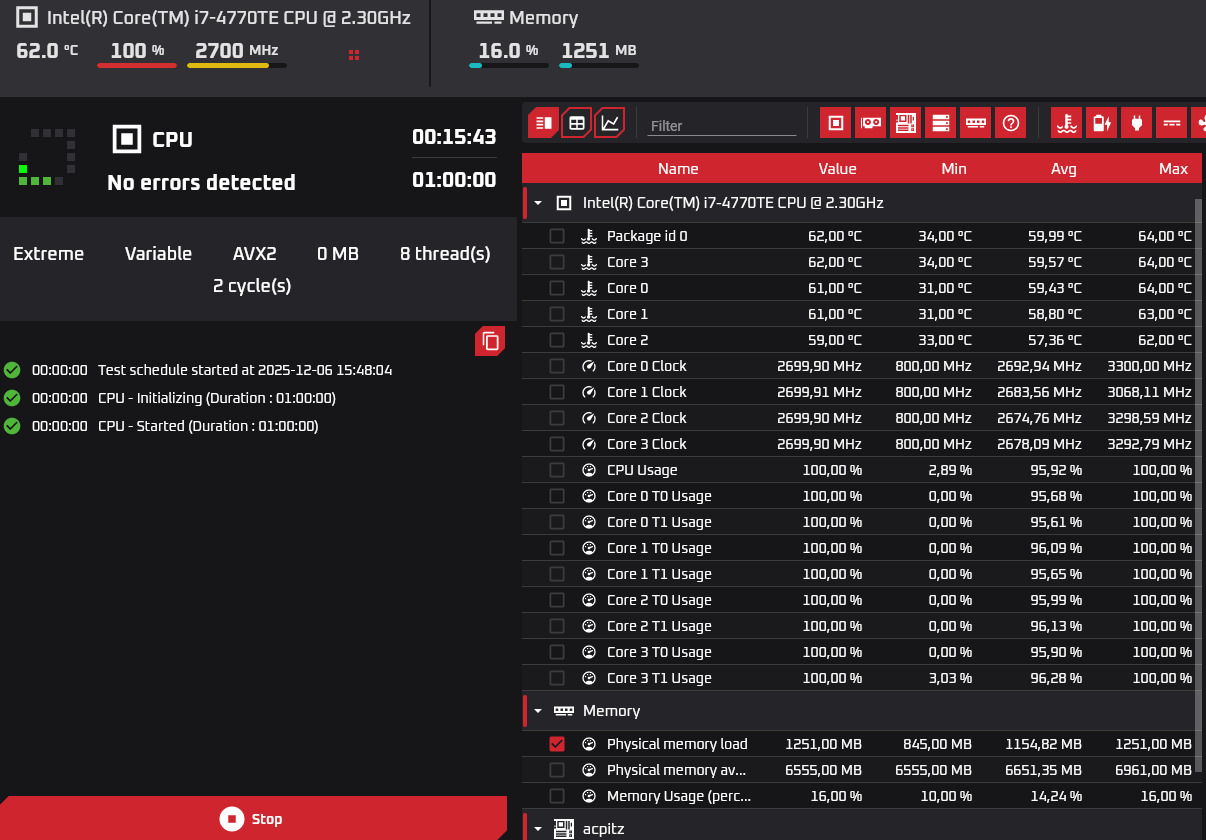Check the Core 2 Clock checkbox

pyautogui.click(x=557, y=418)
